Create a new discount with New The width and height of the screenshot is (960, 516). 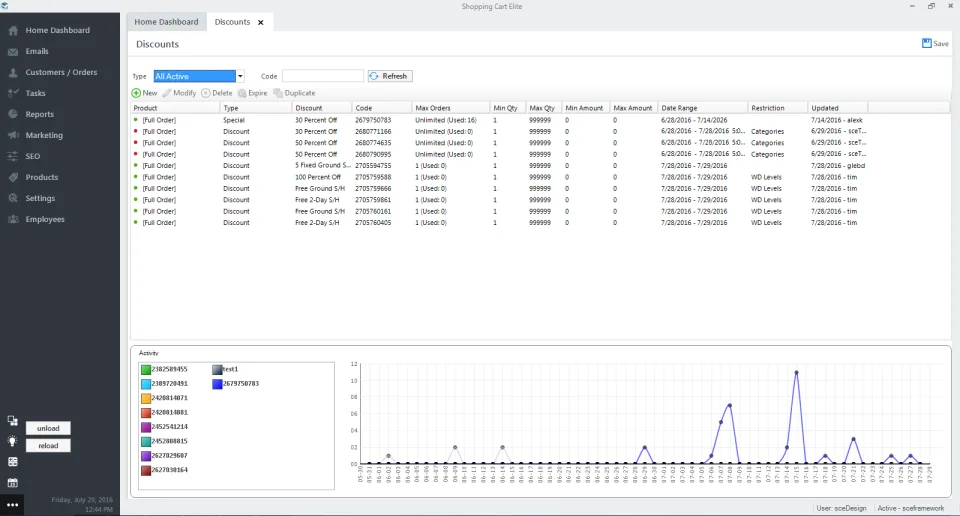click(144, 93)
